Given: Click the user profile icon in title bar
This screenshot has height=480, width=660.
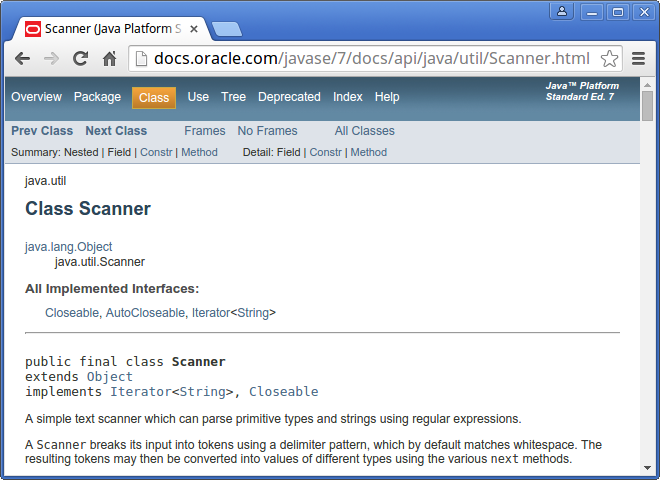Looking at the screenshot, I should click(x=562, y=11).
